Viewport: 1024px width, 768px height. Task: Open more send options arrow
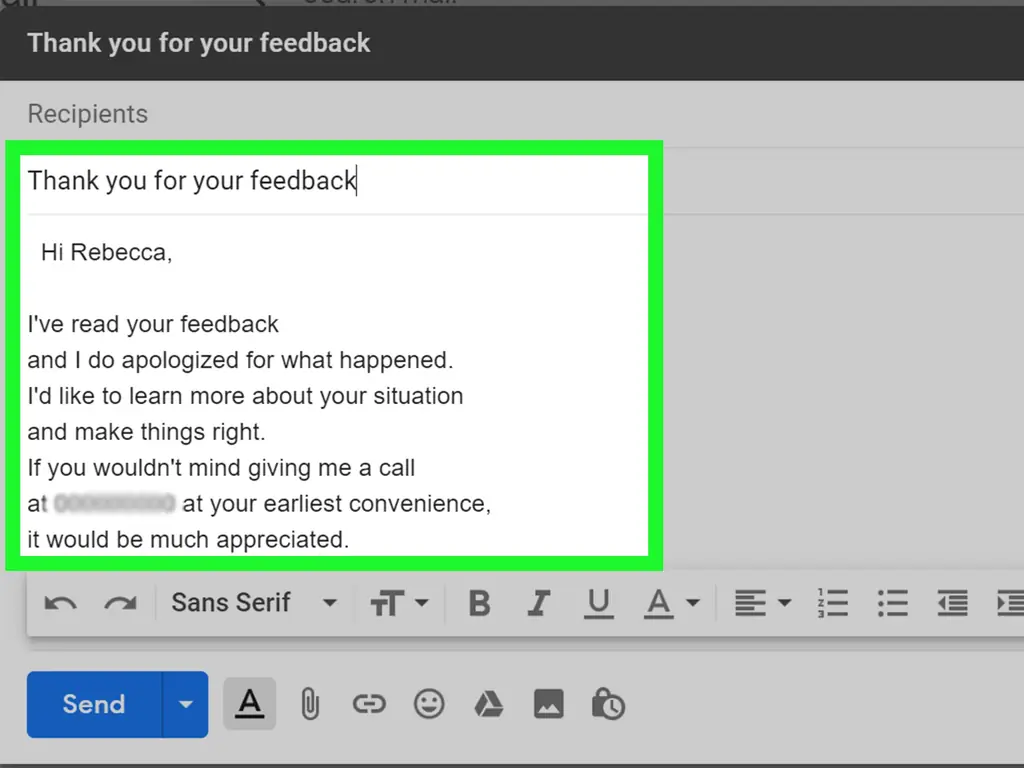185,704
